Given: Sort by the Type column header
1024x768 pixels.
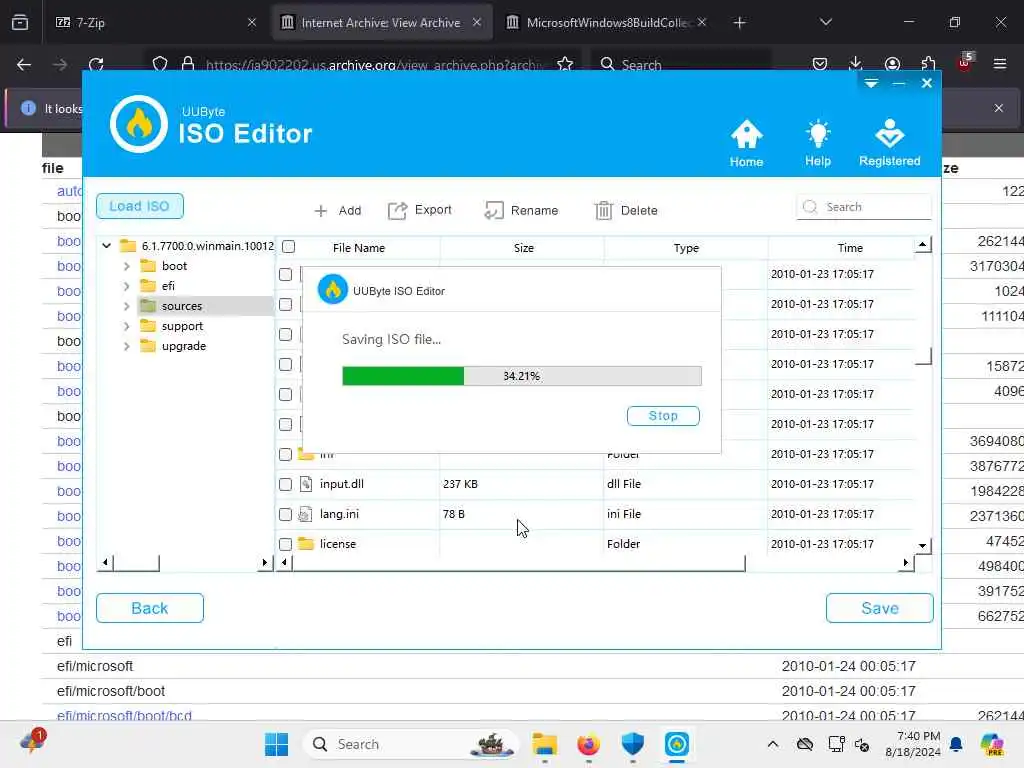Looking at the screenshot, I should pyautogui.click(x=686, y=248).
